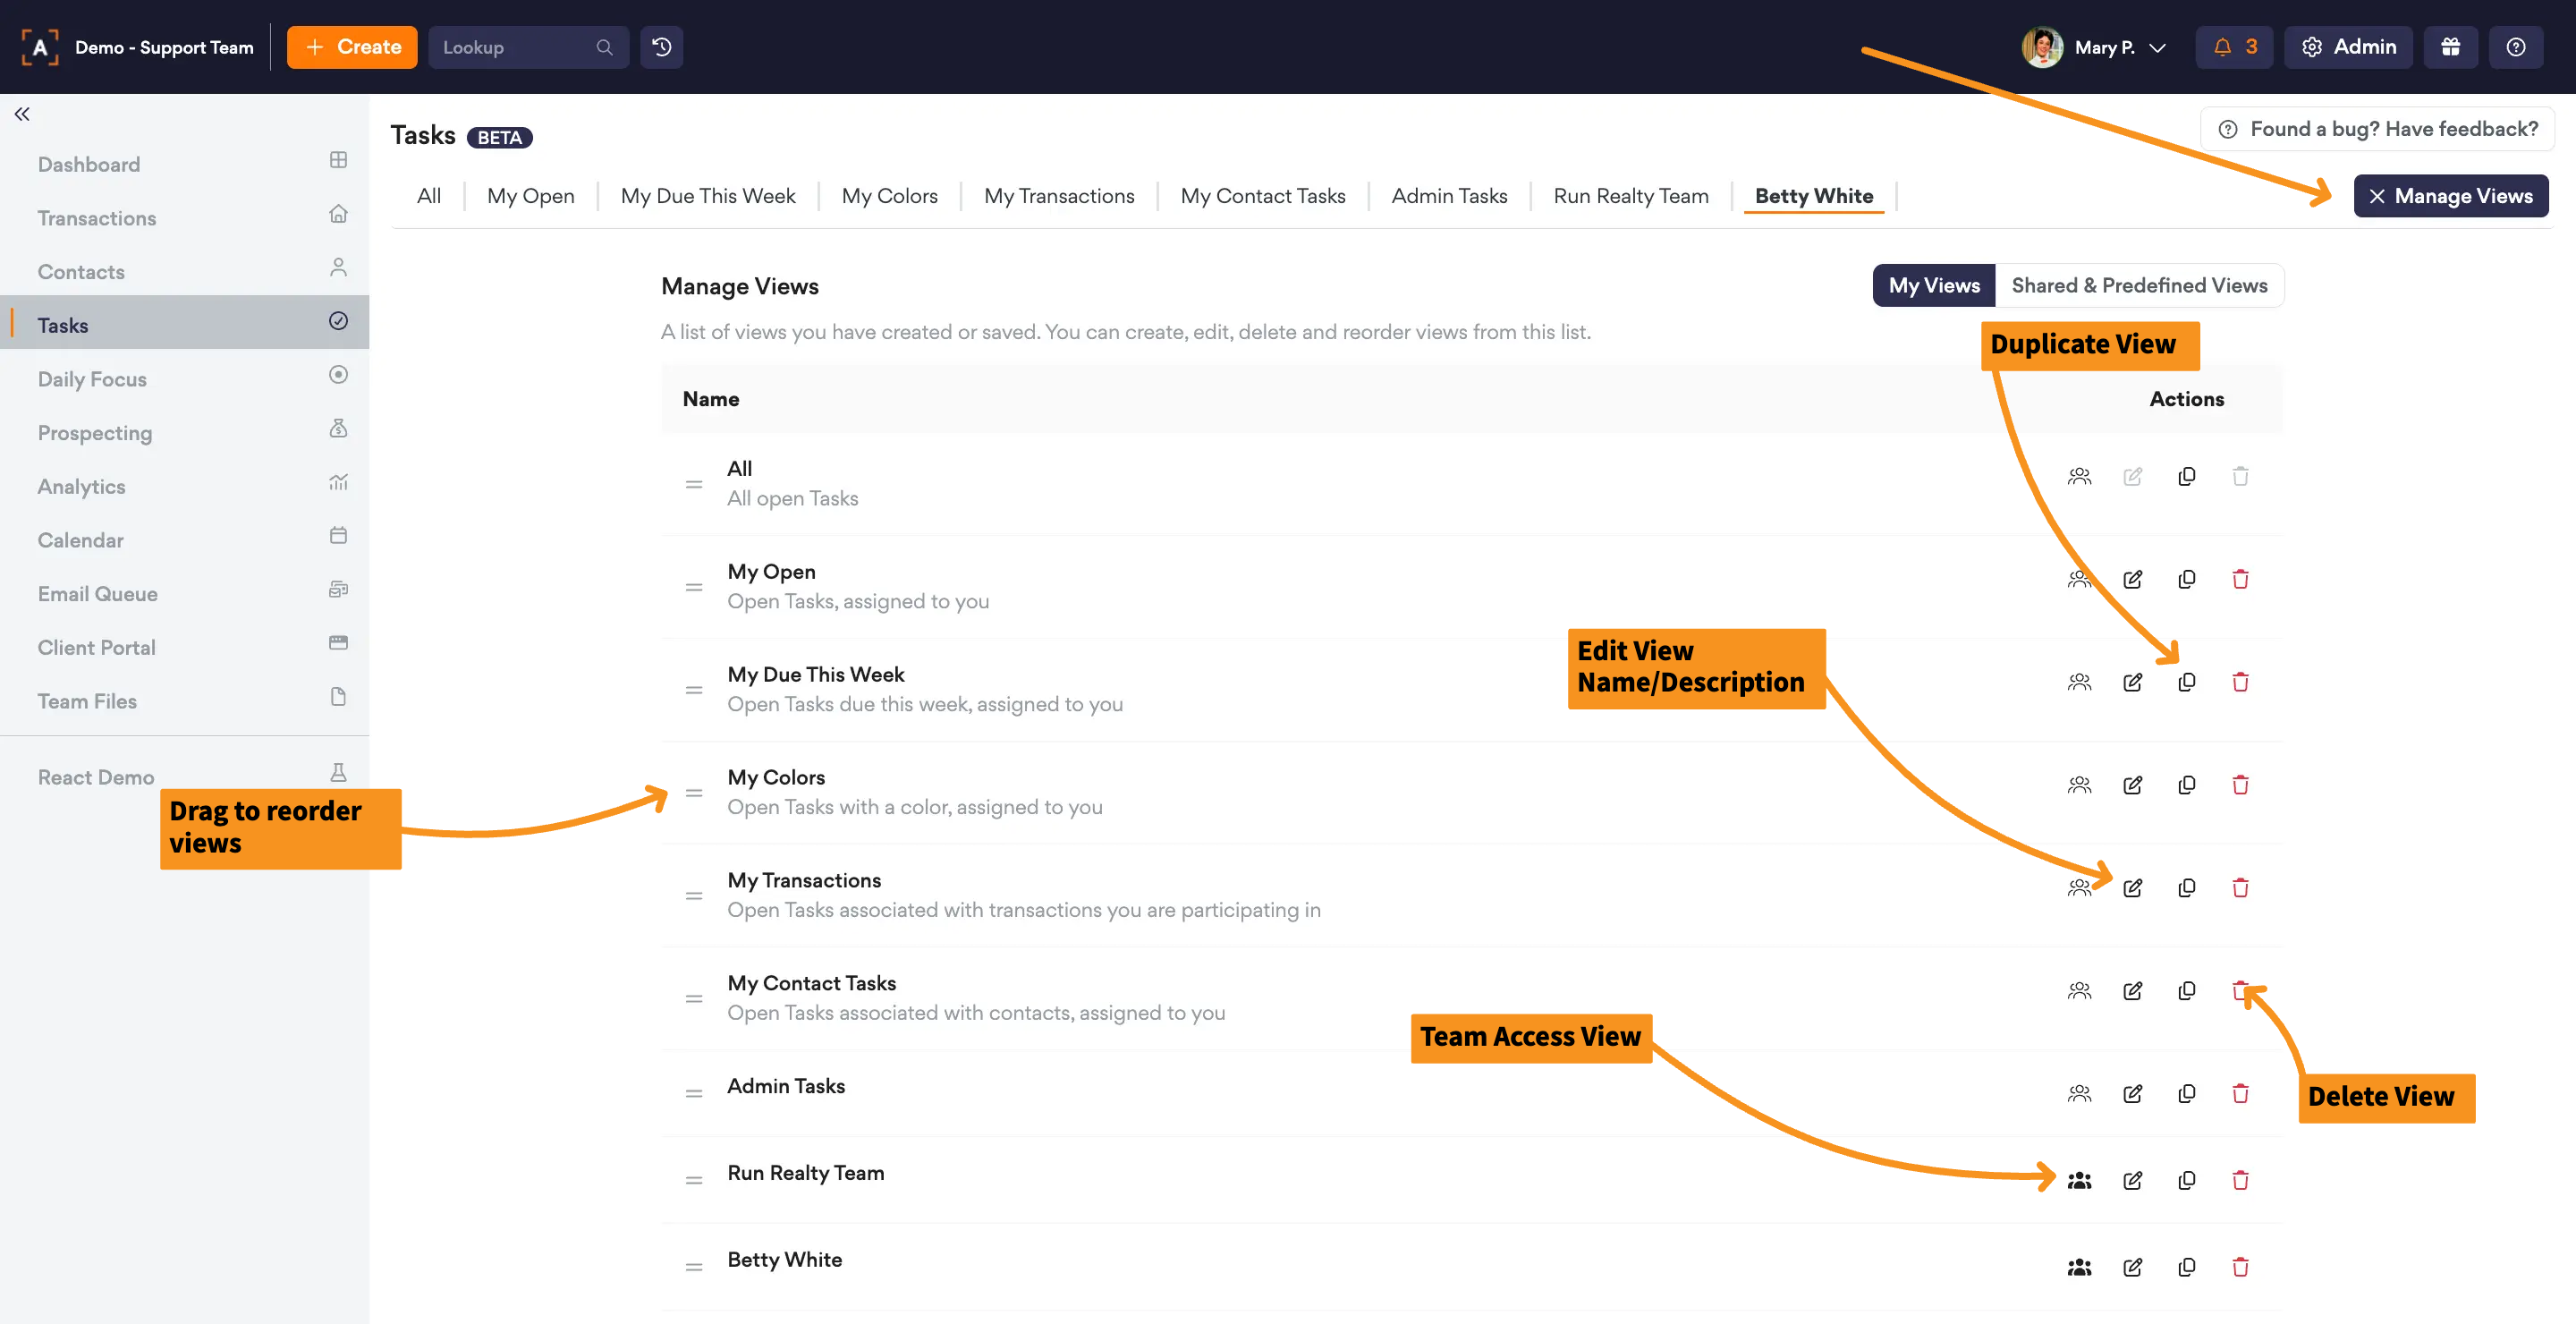The height and width of the screenshot is (1324, 2576).
Task: Click the Create button
Action: 352,47
